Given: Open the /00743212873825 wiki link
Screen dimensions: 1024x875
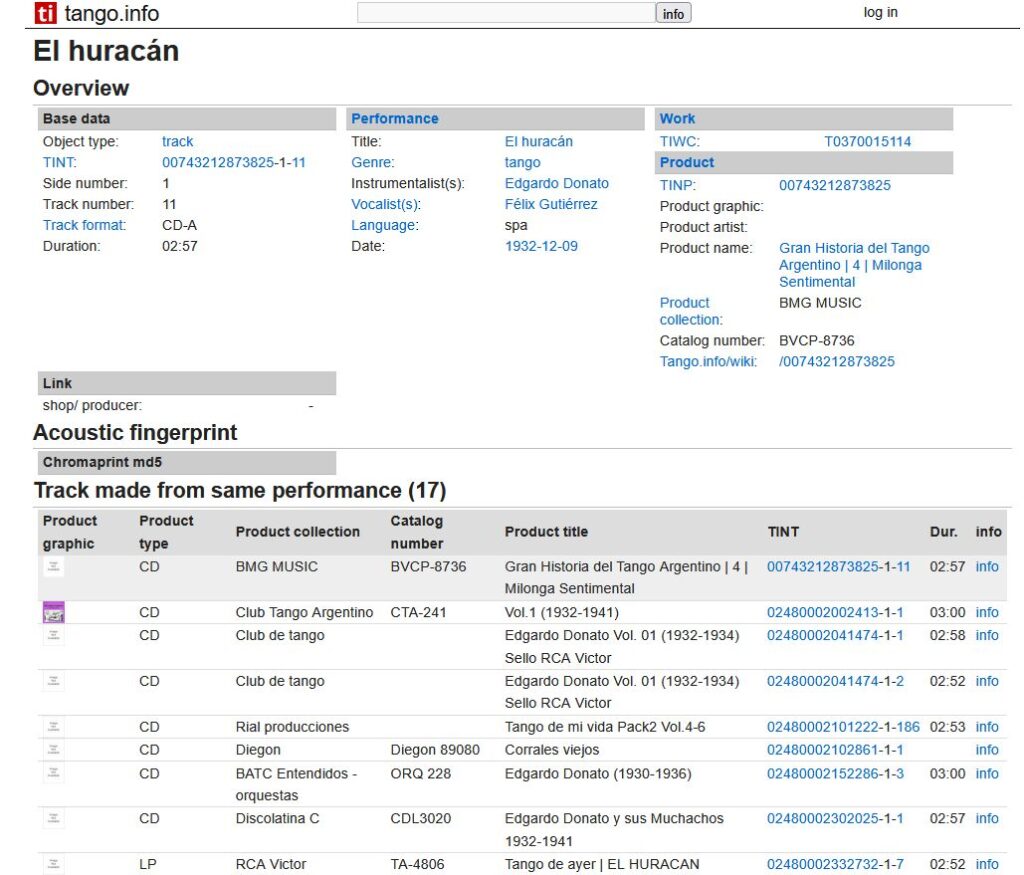Looking at the screenshot, I should (x=837, y=361).
